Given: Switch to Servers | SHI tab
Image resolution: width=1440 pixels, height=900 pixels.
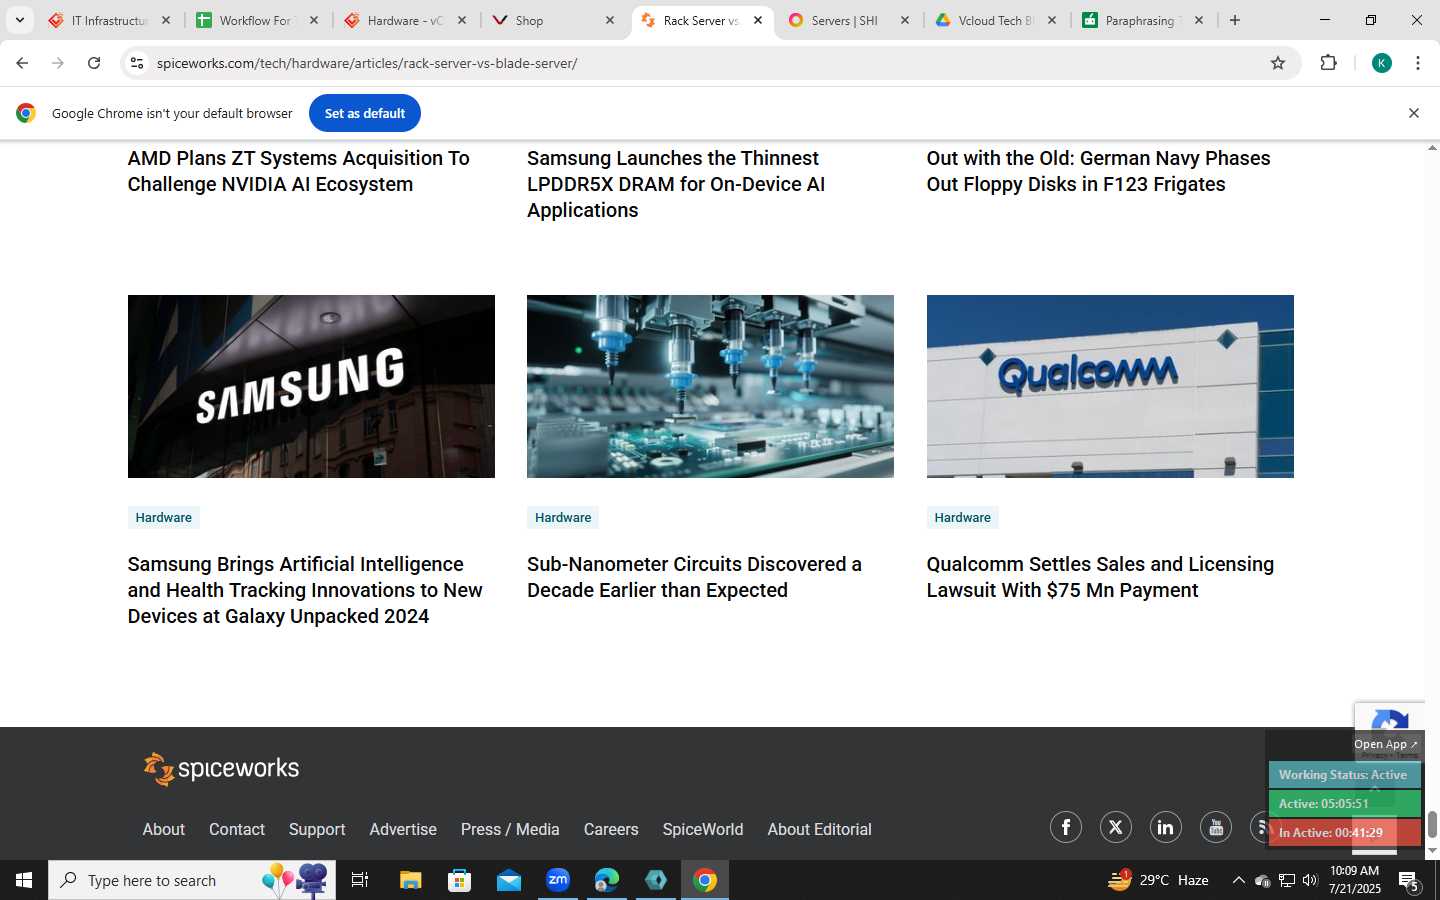Looking at the screenshot, I should pyautogui.click(x=850, y=20).
